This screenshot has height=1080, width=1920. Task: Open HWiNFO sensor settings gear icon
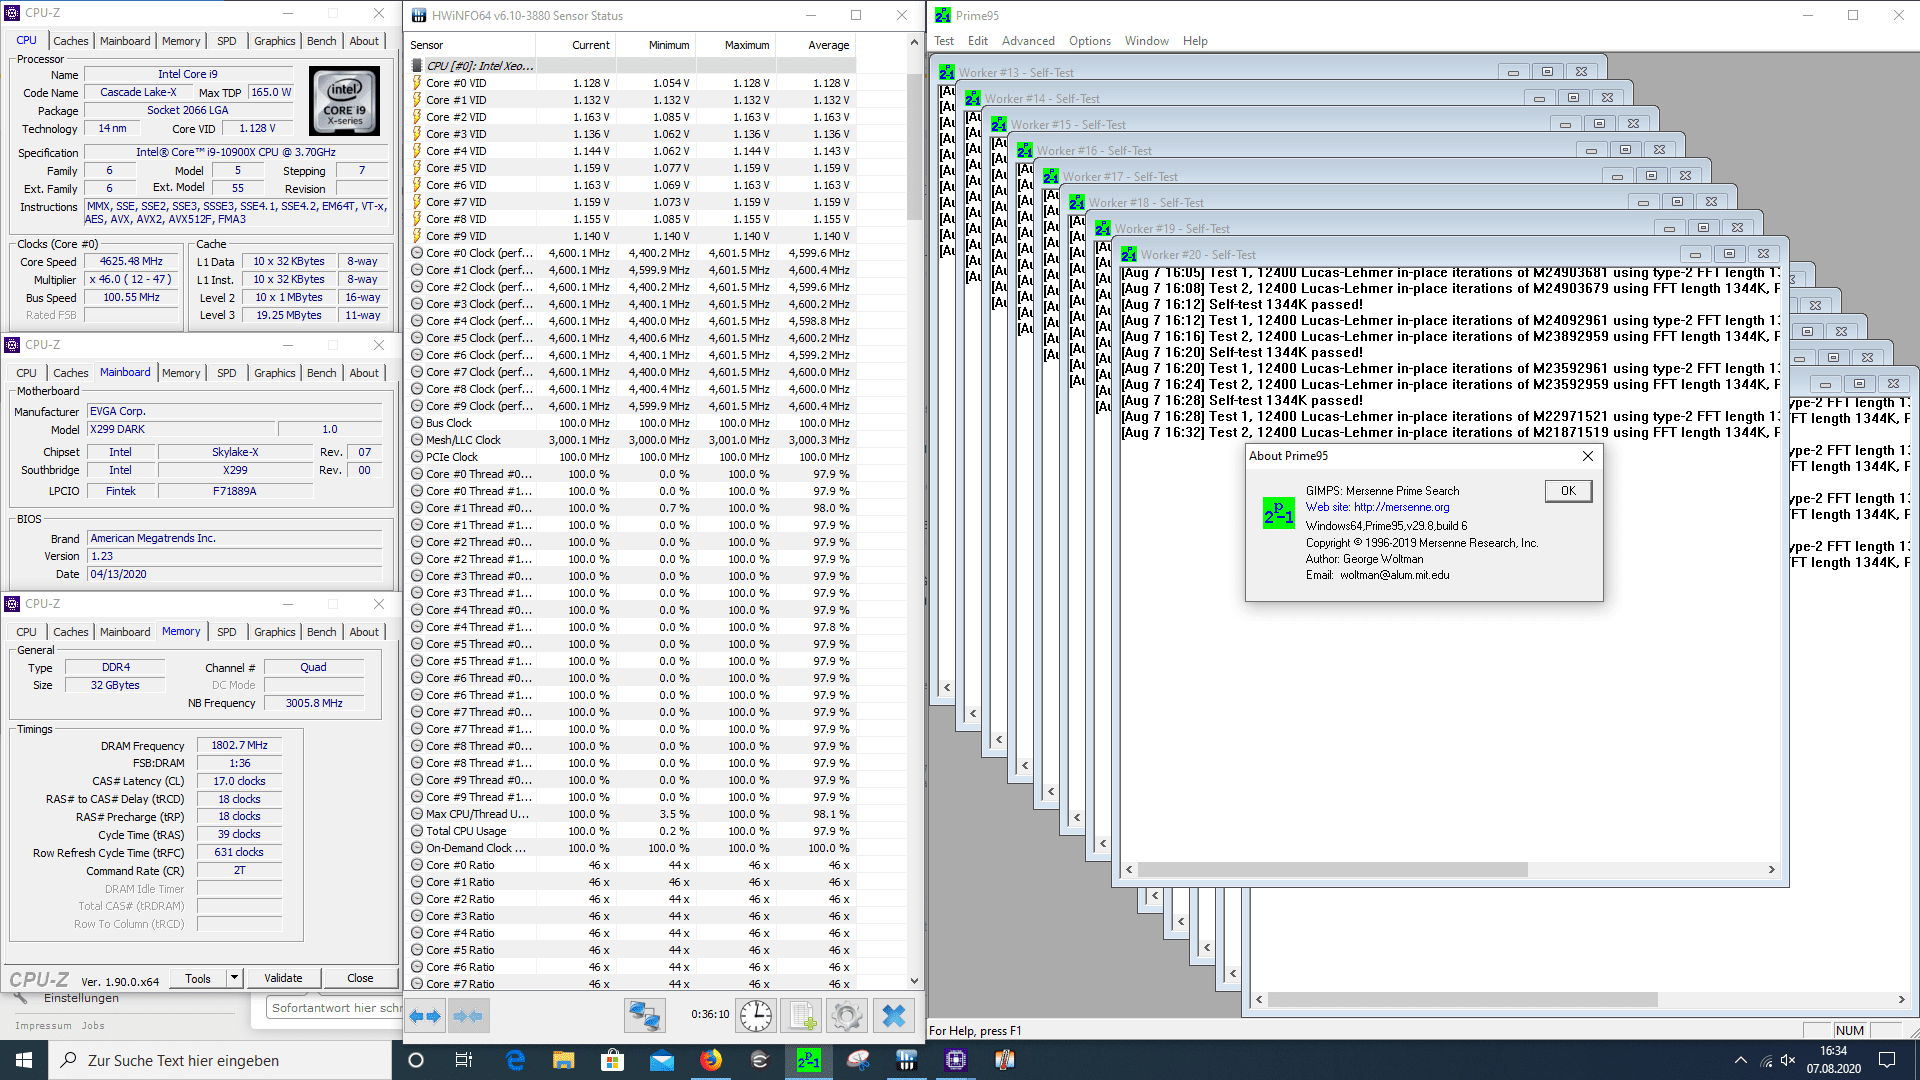click(x=847, y=1016)
